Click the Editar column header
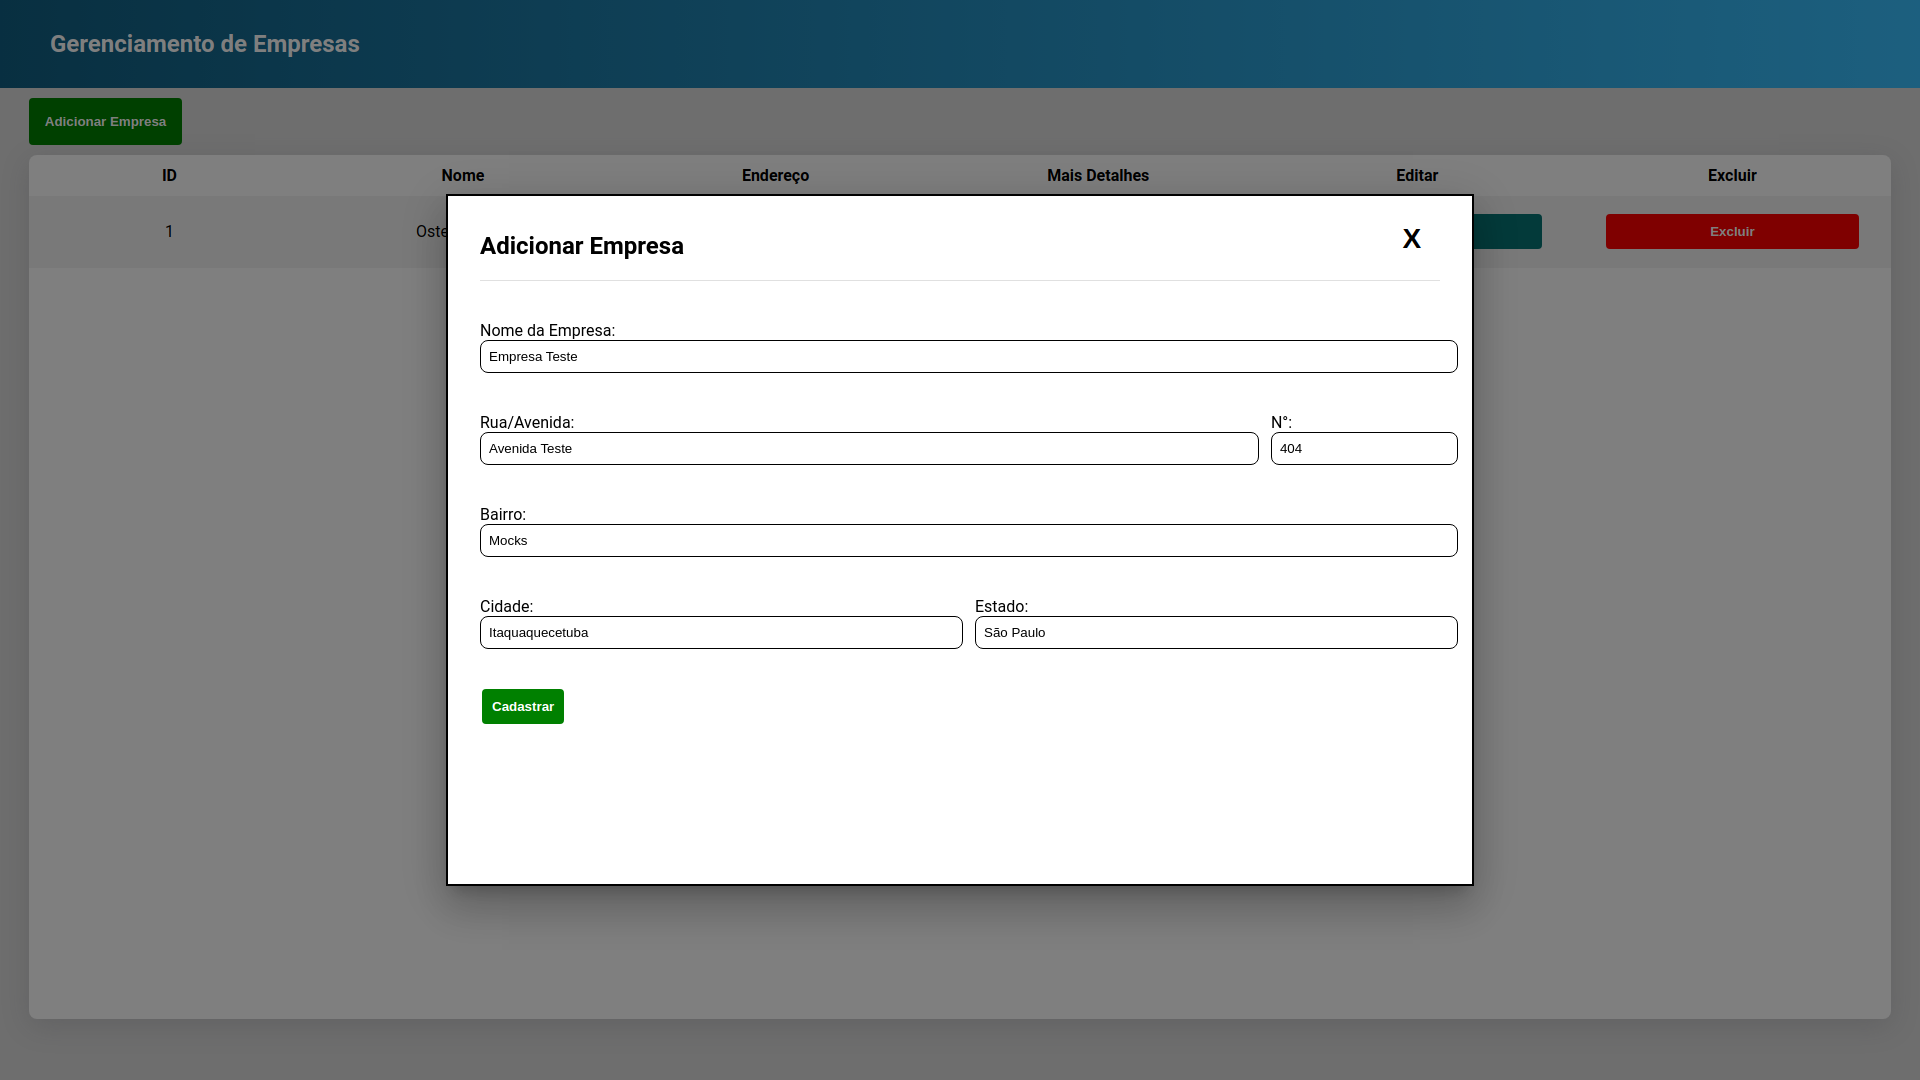Image resolution: width=1920 pixels, height=1080 pixels. (x=1416, y=175)
